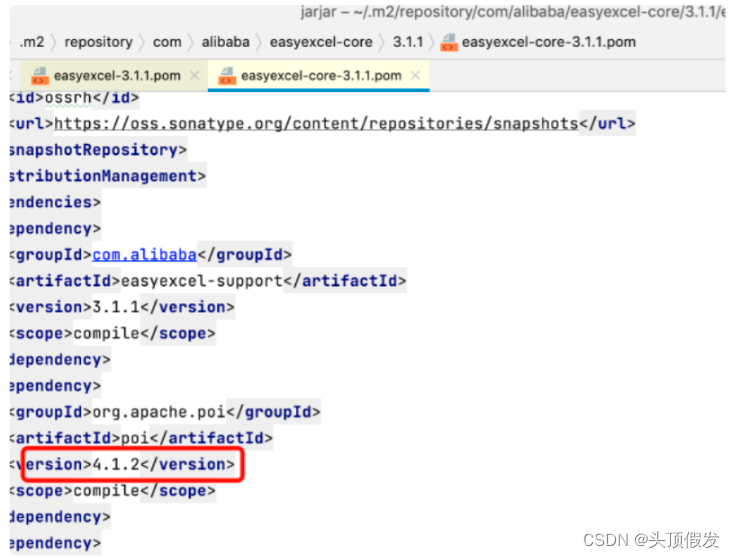Viewport: 735px width, 558px height.
Task: Open the easyexcel-core breadcrumb segment
Action: pos(321,42)
